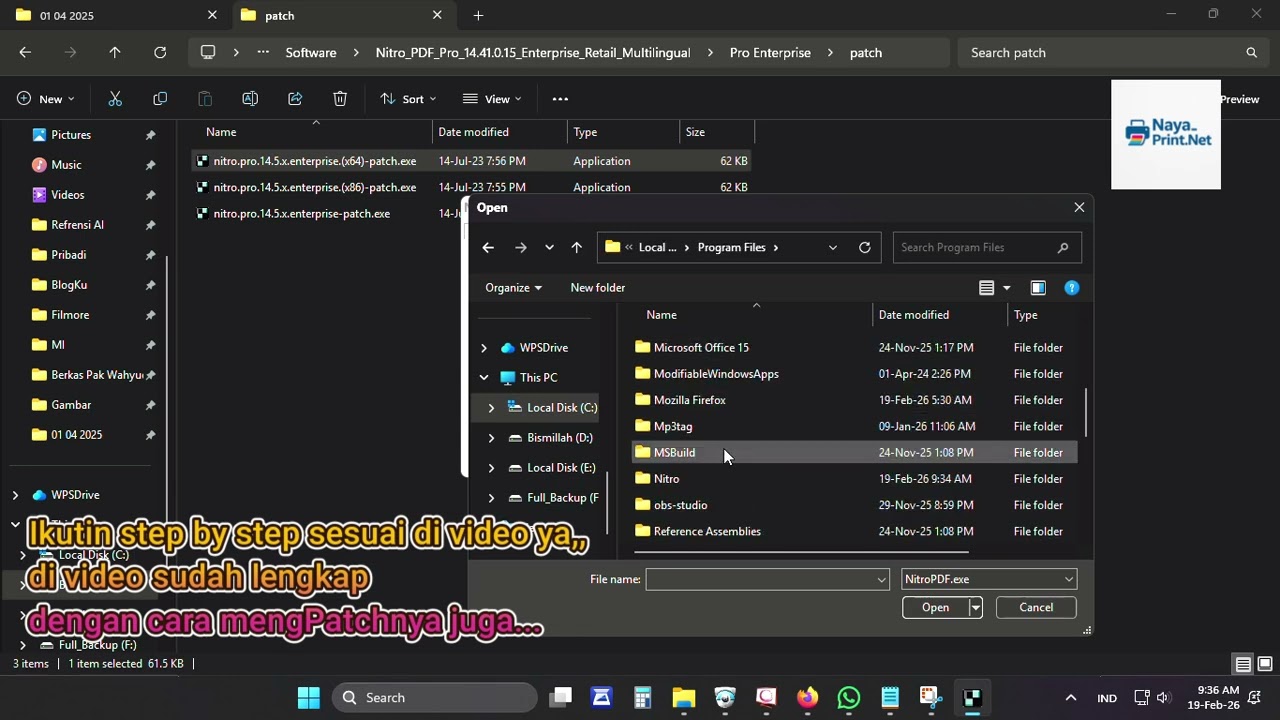Image resolution: width=1280 pixels, height=720 pixels.
Task: Click the Help question mark in Open dialog
Action: pyautogui.click(x=1072, y=288)
